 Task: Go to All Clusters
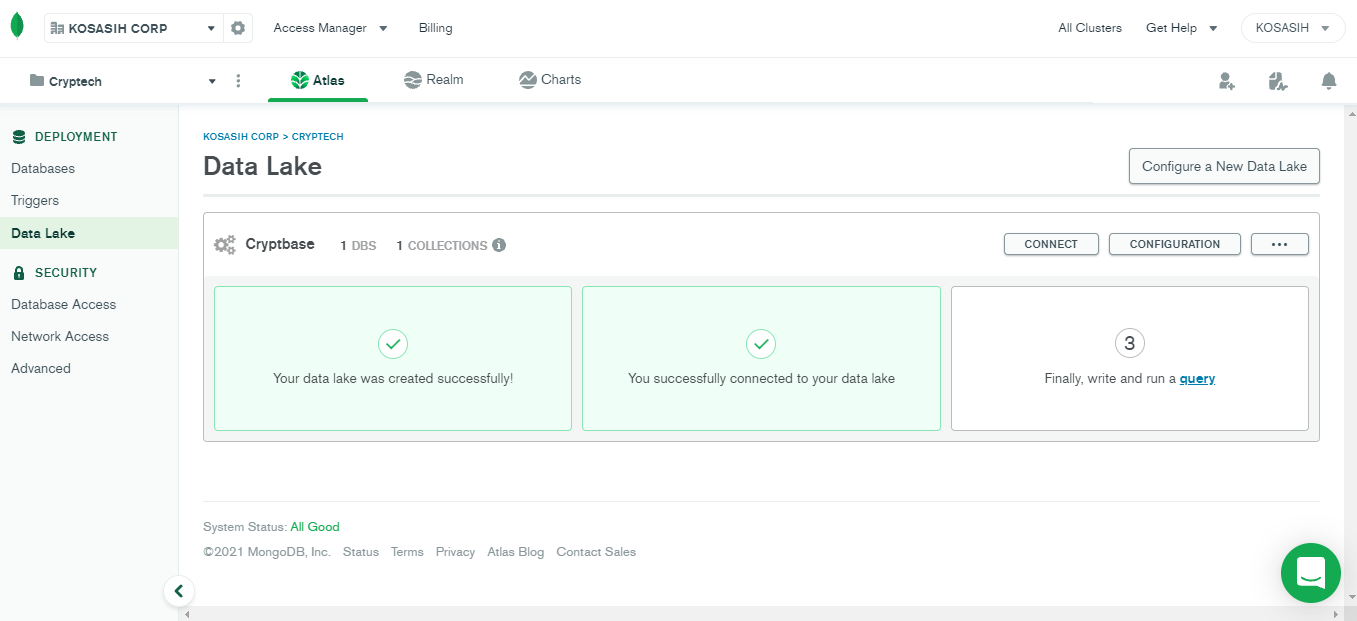[x=1090, y=28]
